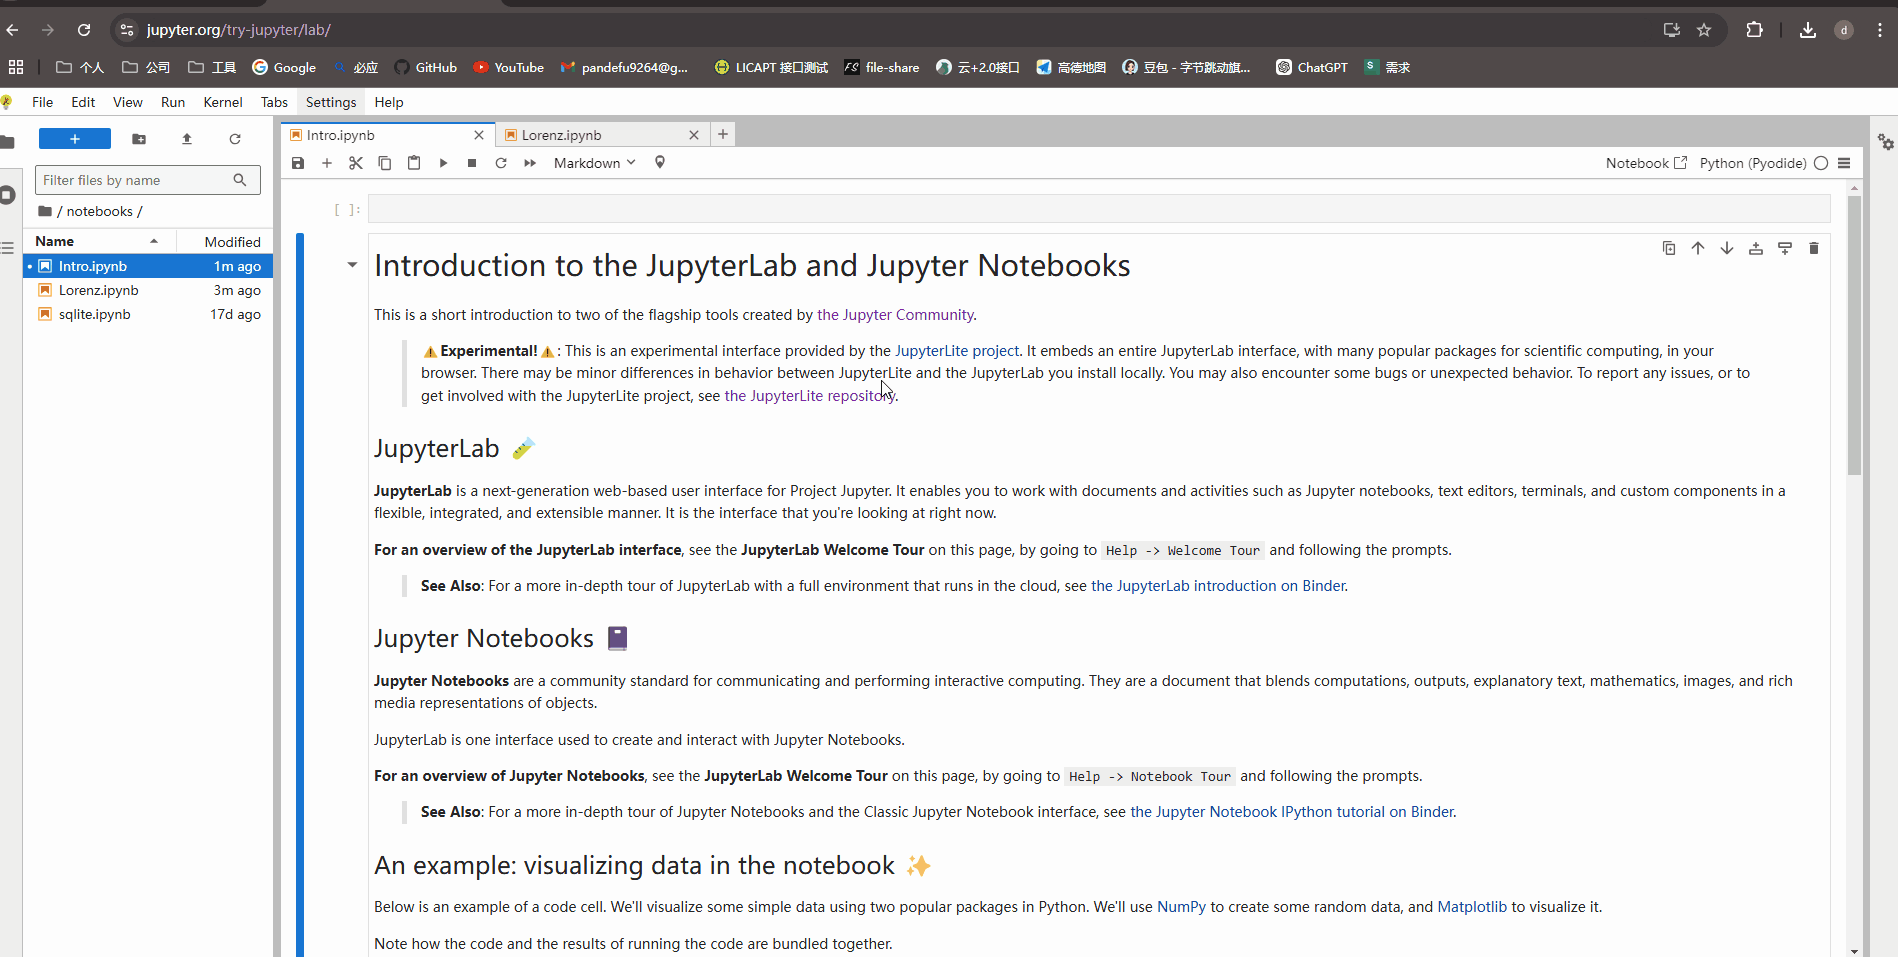The width and height of the screenshot is (1898, 957).
Task: Open the Edit menu
Action: 83,102
